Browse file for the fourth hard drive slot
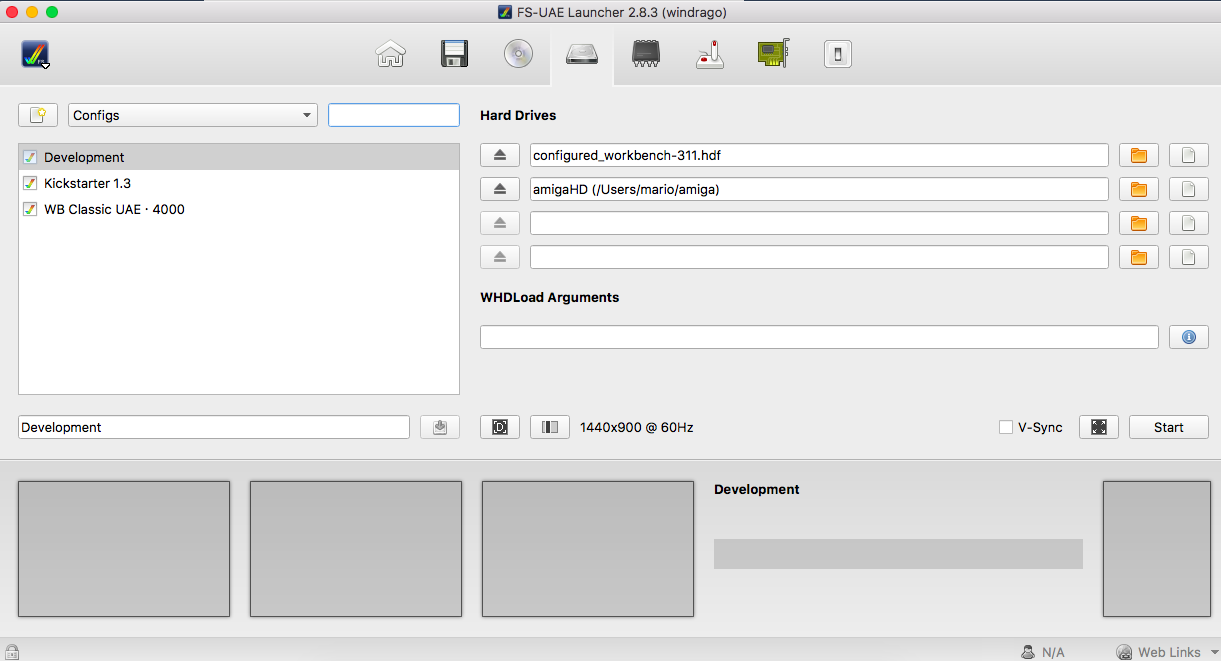The width and height of the screenshot is (1221, 661). coord(1189,257)
